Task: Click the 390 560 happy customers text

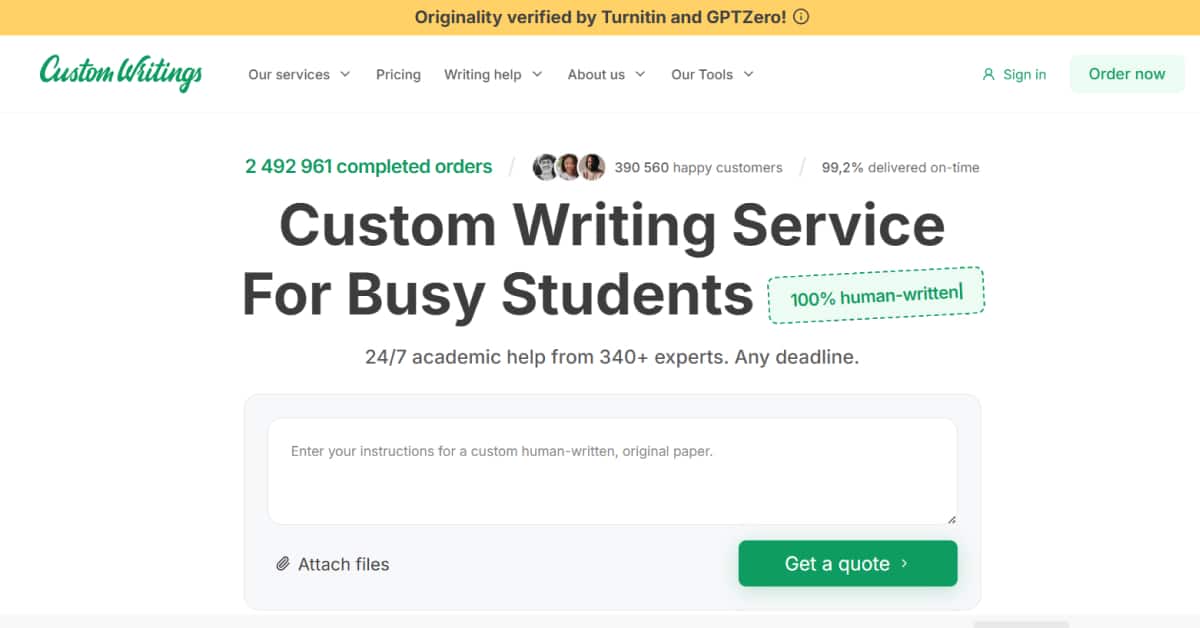Action: tap(698, 168)
